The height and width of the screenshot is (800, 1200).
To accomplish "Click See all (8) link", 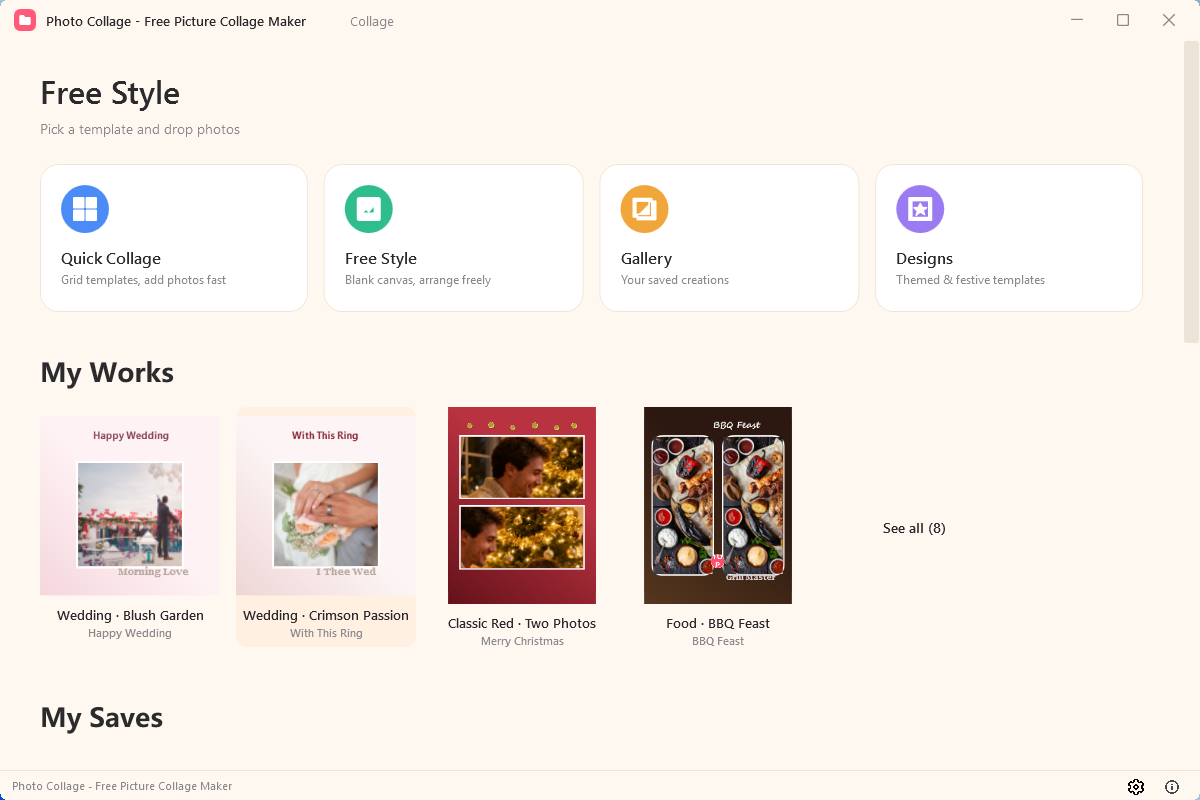I will (914, 528).
